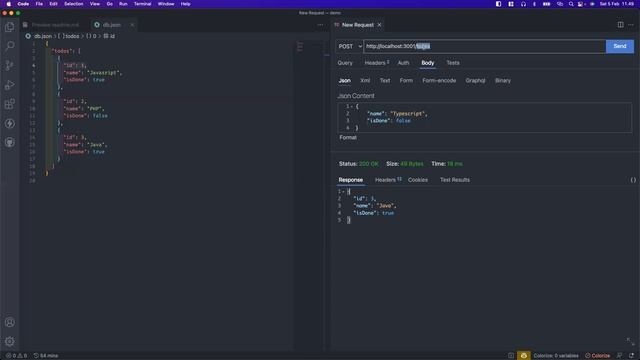Click the split editor icon top right

pyautogui.click(x=620, y=25)
